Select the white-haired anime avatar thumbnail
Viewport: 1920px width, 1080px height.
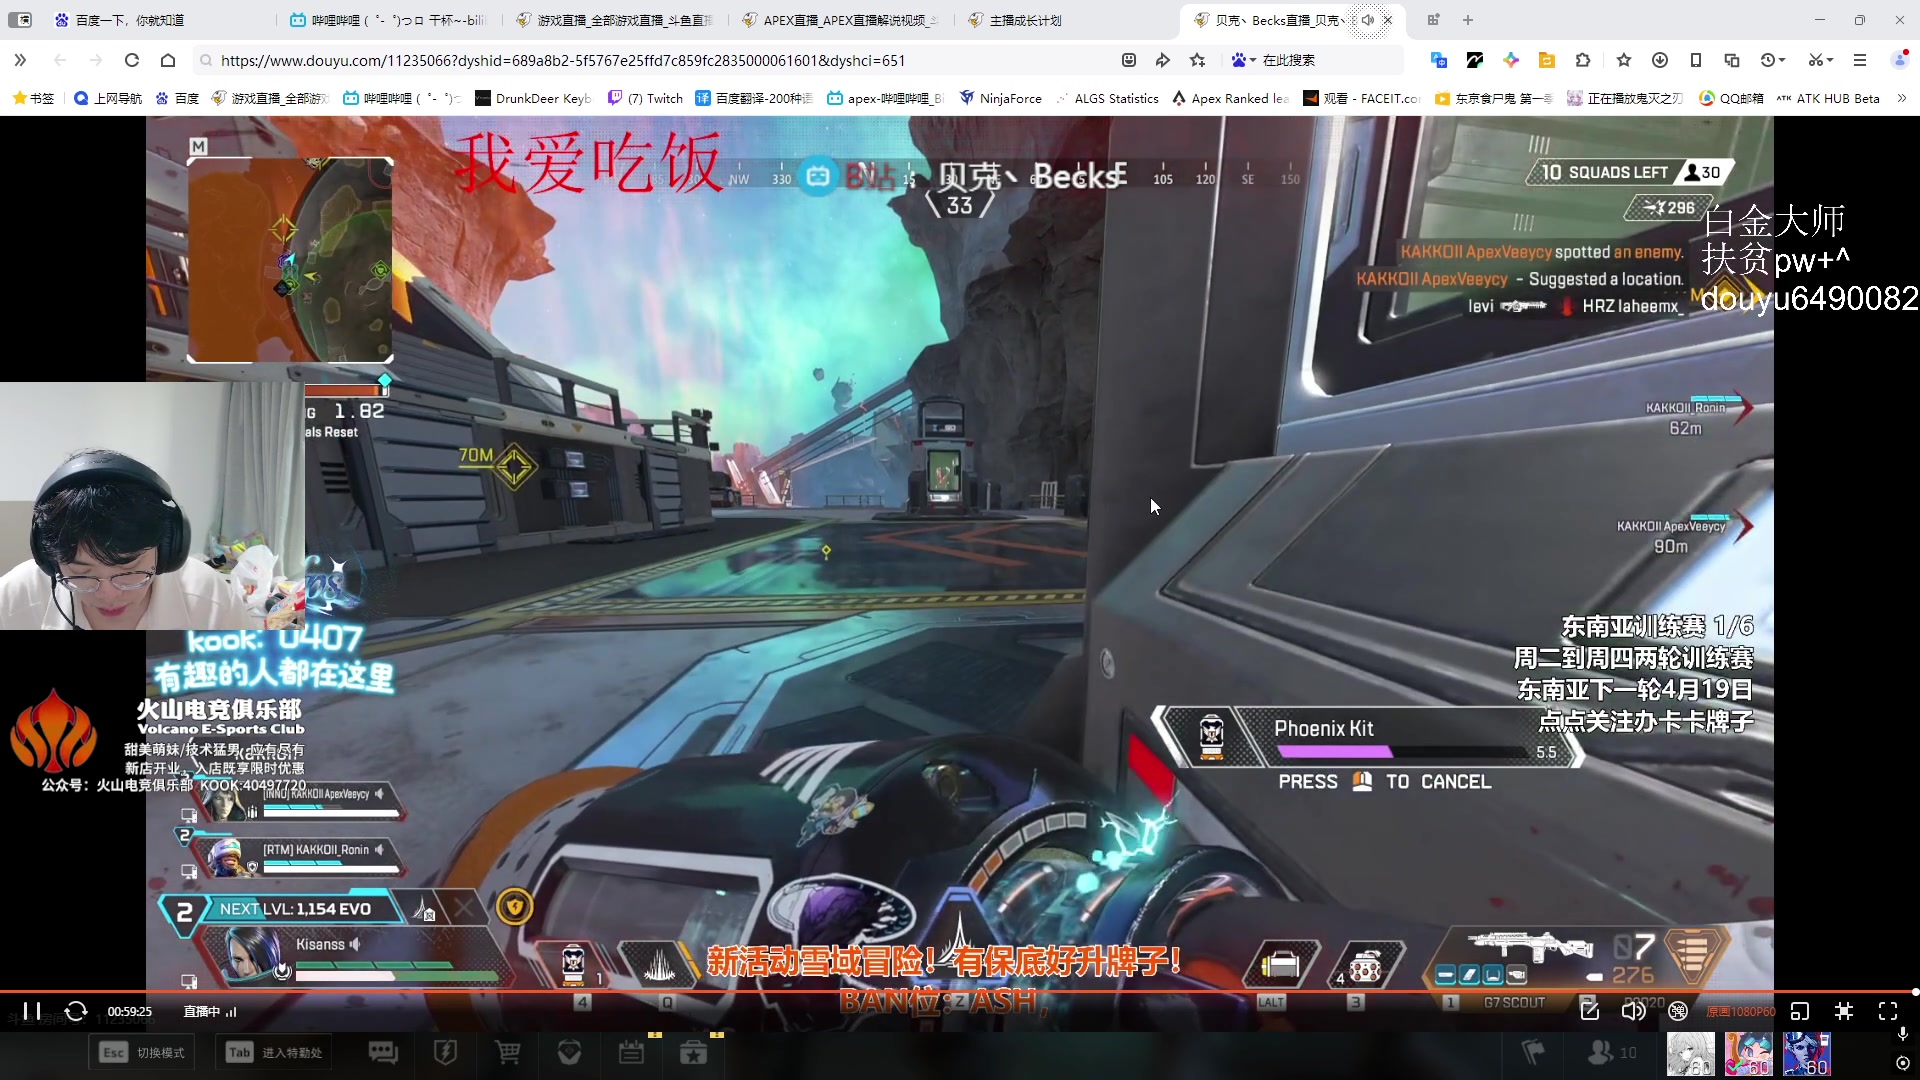tap(1691, 1054)
